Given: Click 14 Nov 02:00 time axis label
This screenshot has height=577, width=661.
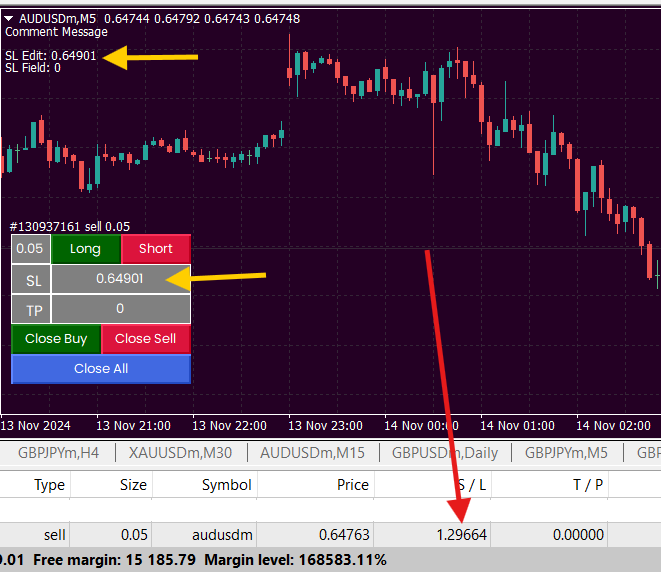Looking at the screenshot, I should (x=613, y=426).
